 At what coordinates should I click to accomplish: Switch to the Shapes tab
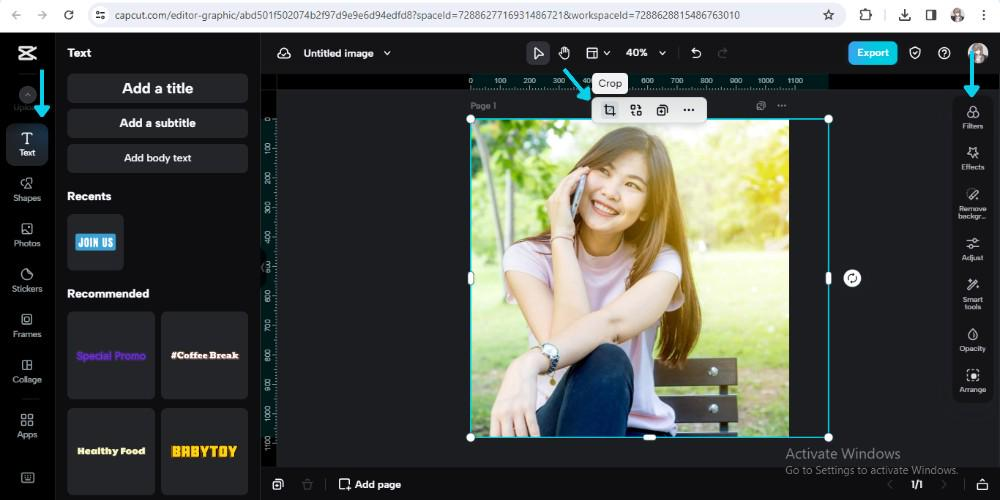(x=27, y=189)
